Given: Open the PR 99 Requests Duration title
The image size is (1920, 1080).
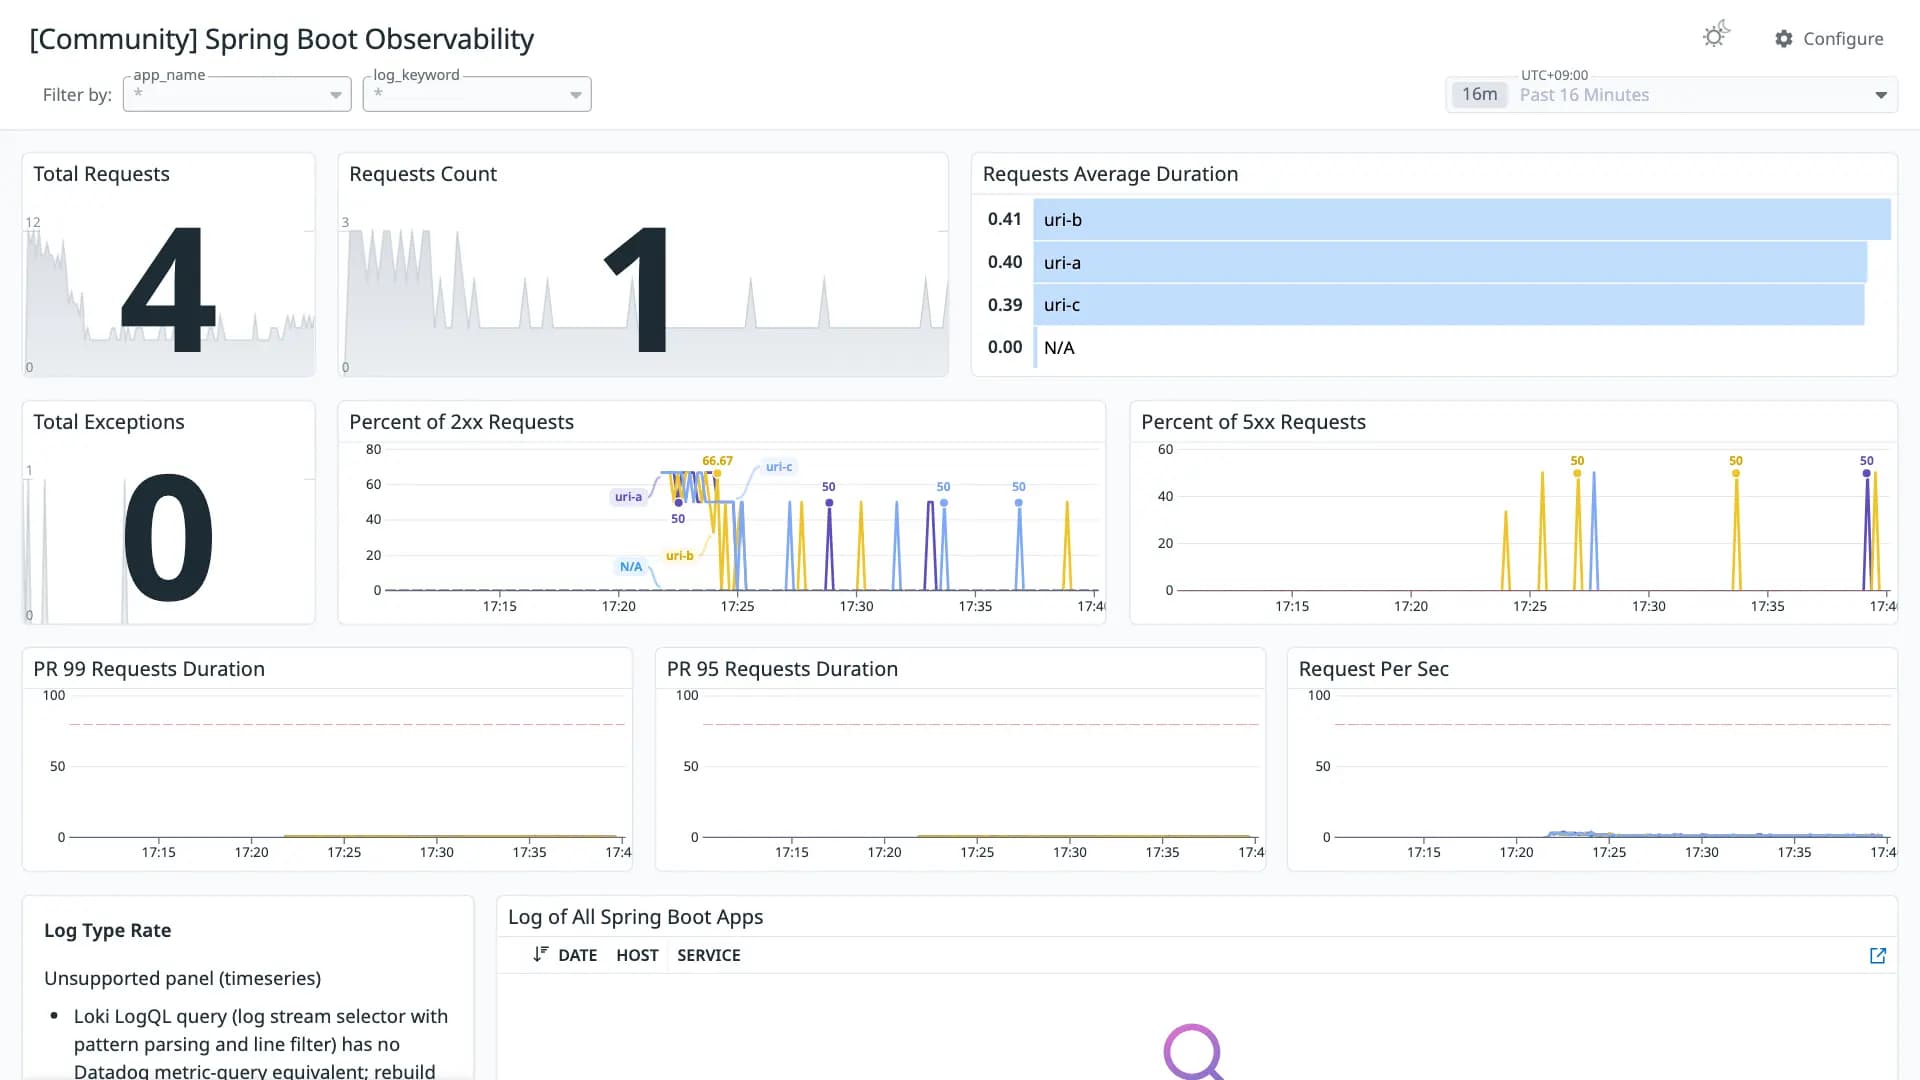Looking at the screenshot, I should 149,669.
